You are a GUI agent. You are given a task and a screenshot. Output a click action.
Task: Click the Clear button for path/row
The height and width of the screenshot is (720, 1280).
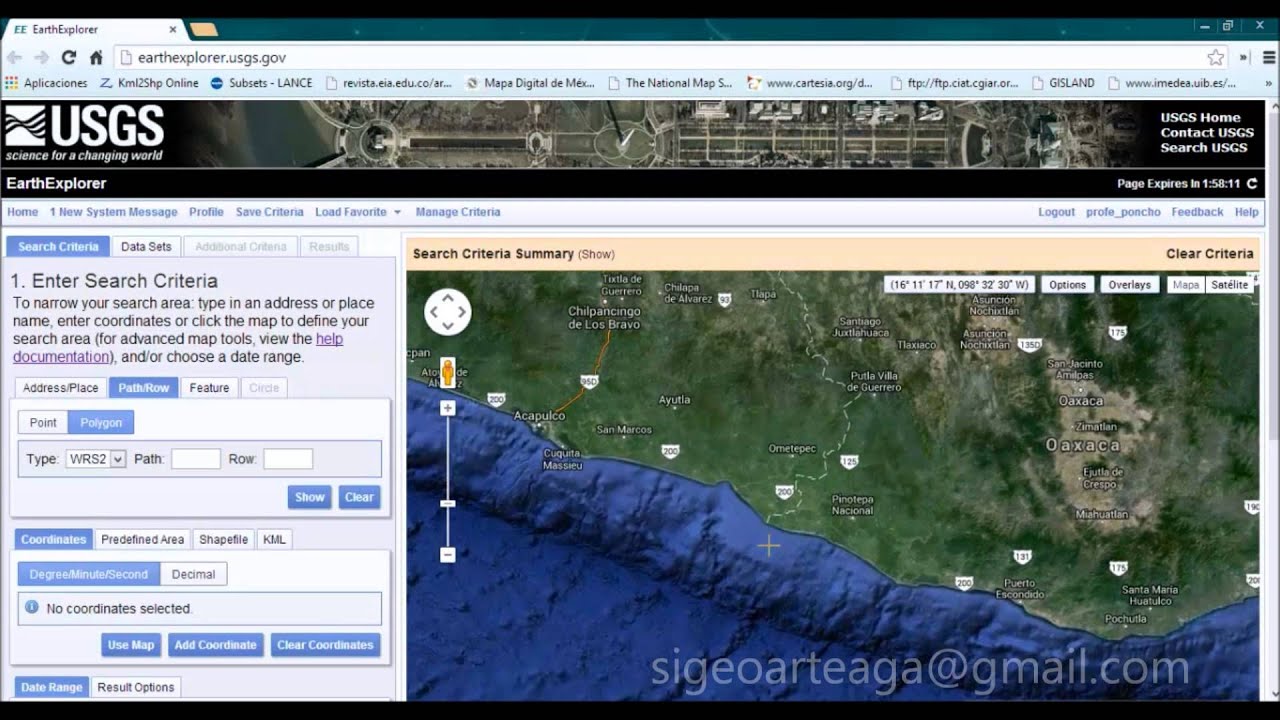359,497
